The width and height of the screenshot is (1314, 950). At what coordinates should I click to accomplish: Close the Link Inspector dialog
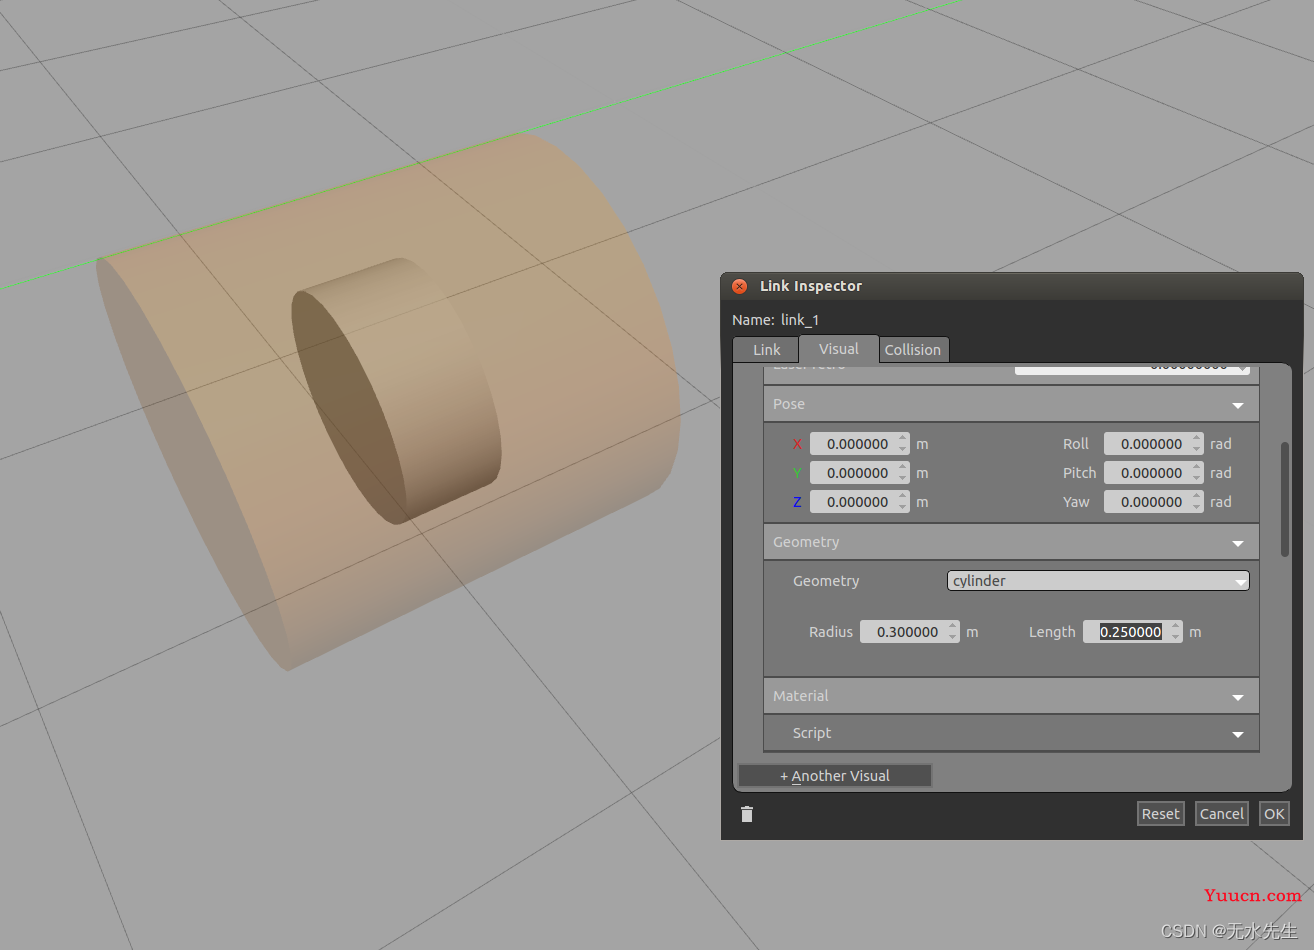pos(740,286)
